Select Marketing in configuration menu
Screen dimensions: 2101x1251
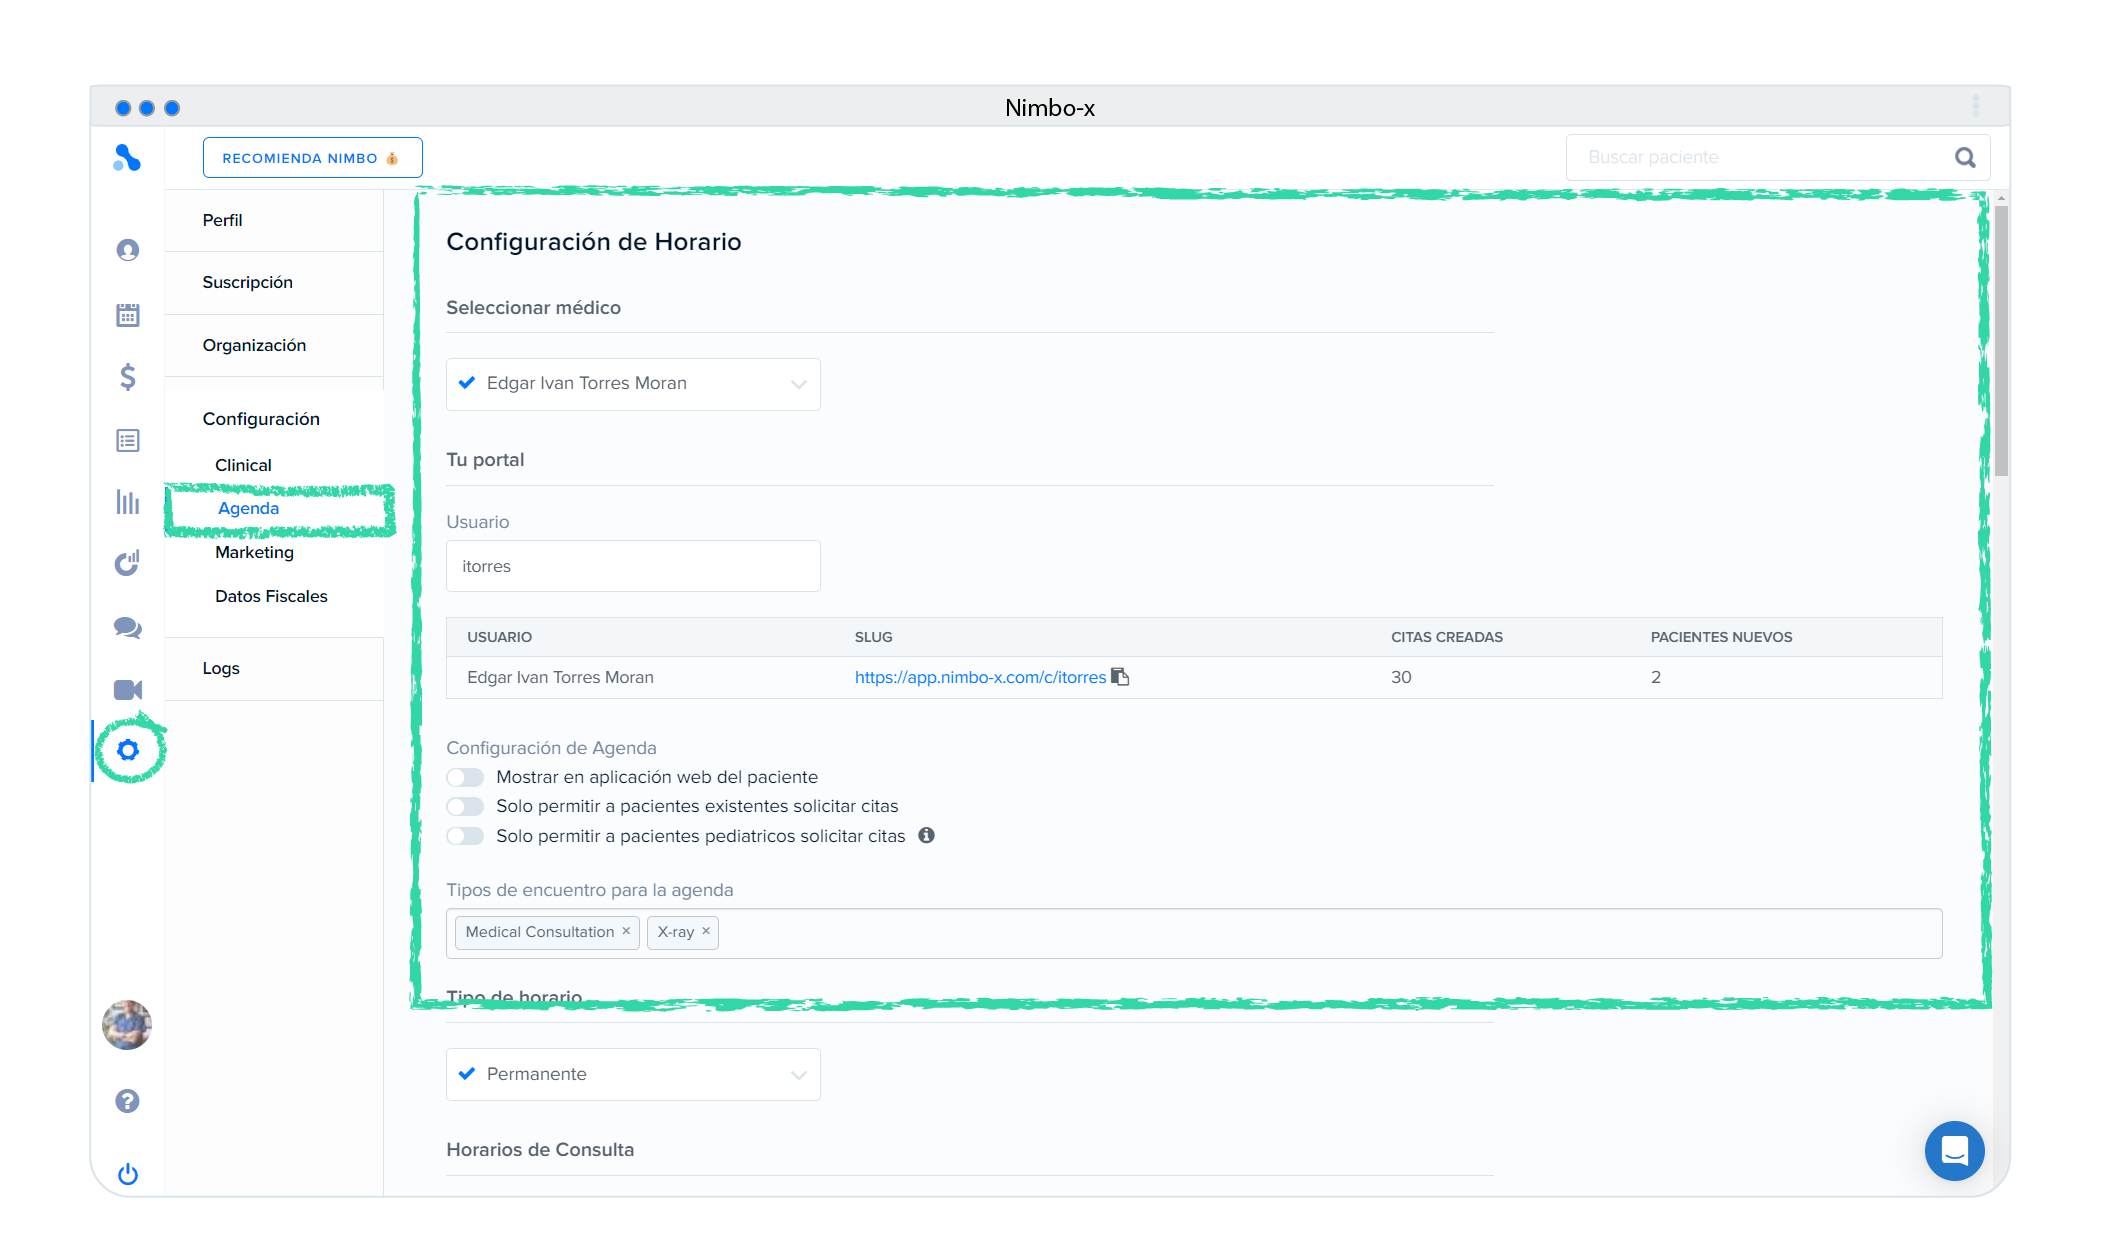coord(254,552)
